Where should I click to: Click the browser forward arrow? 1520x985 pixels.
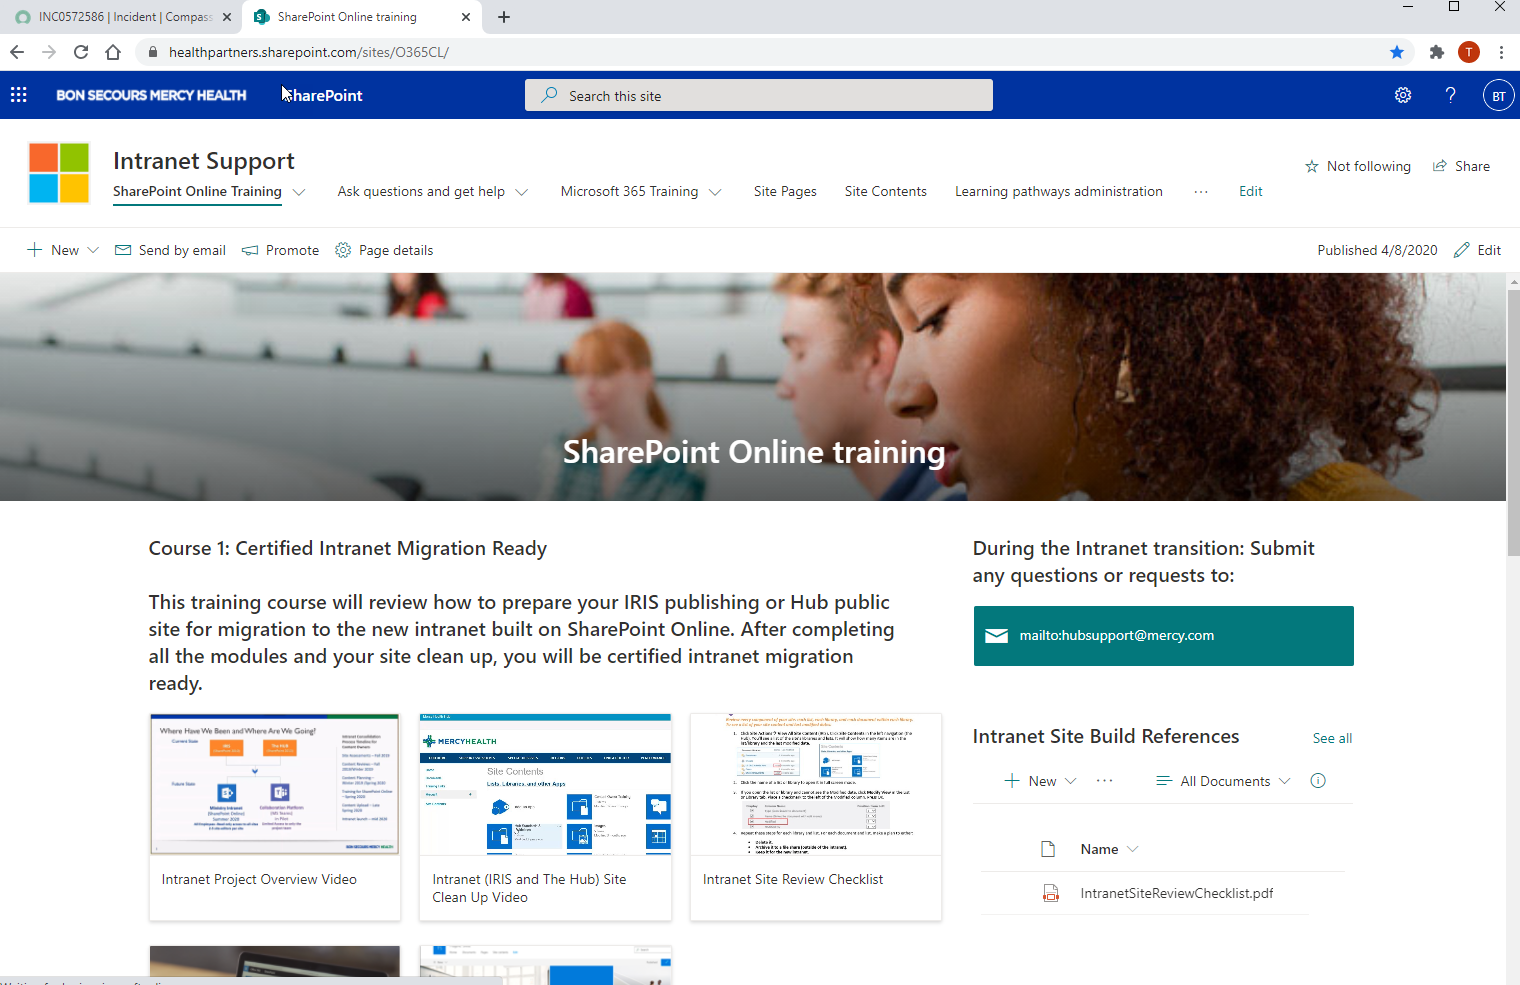(x=49, y=52)
